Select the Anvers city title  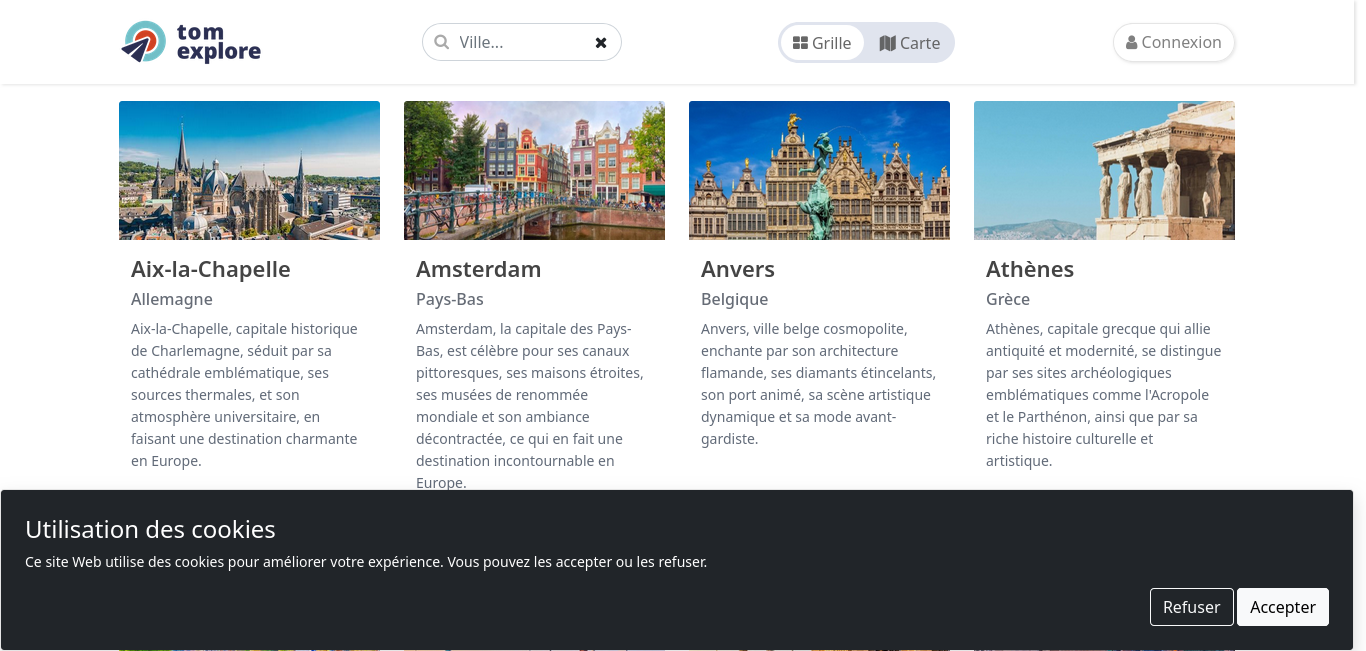pyautogui.click(x=738, y=269)
